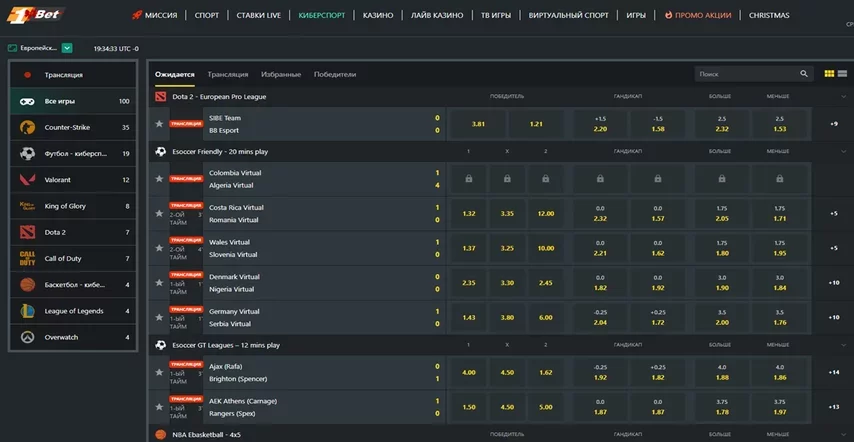Image resolution: width=854 pixels, height=442 pixels.
Task: Select handicap -0.25 at 1.92 for Ajax match
Action: tap(600, 372)
